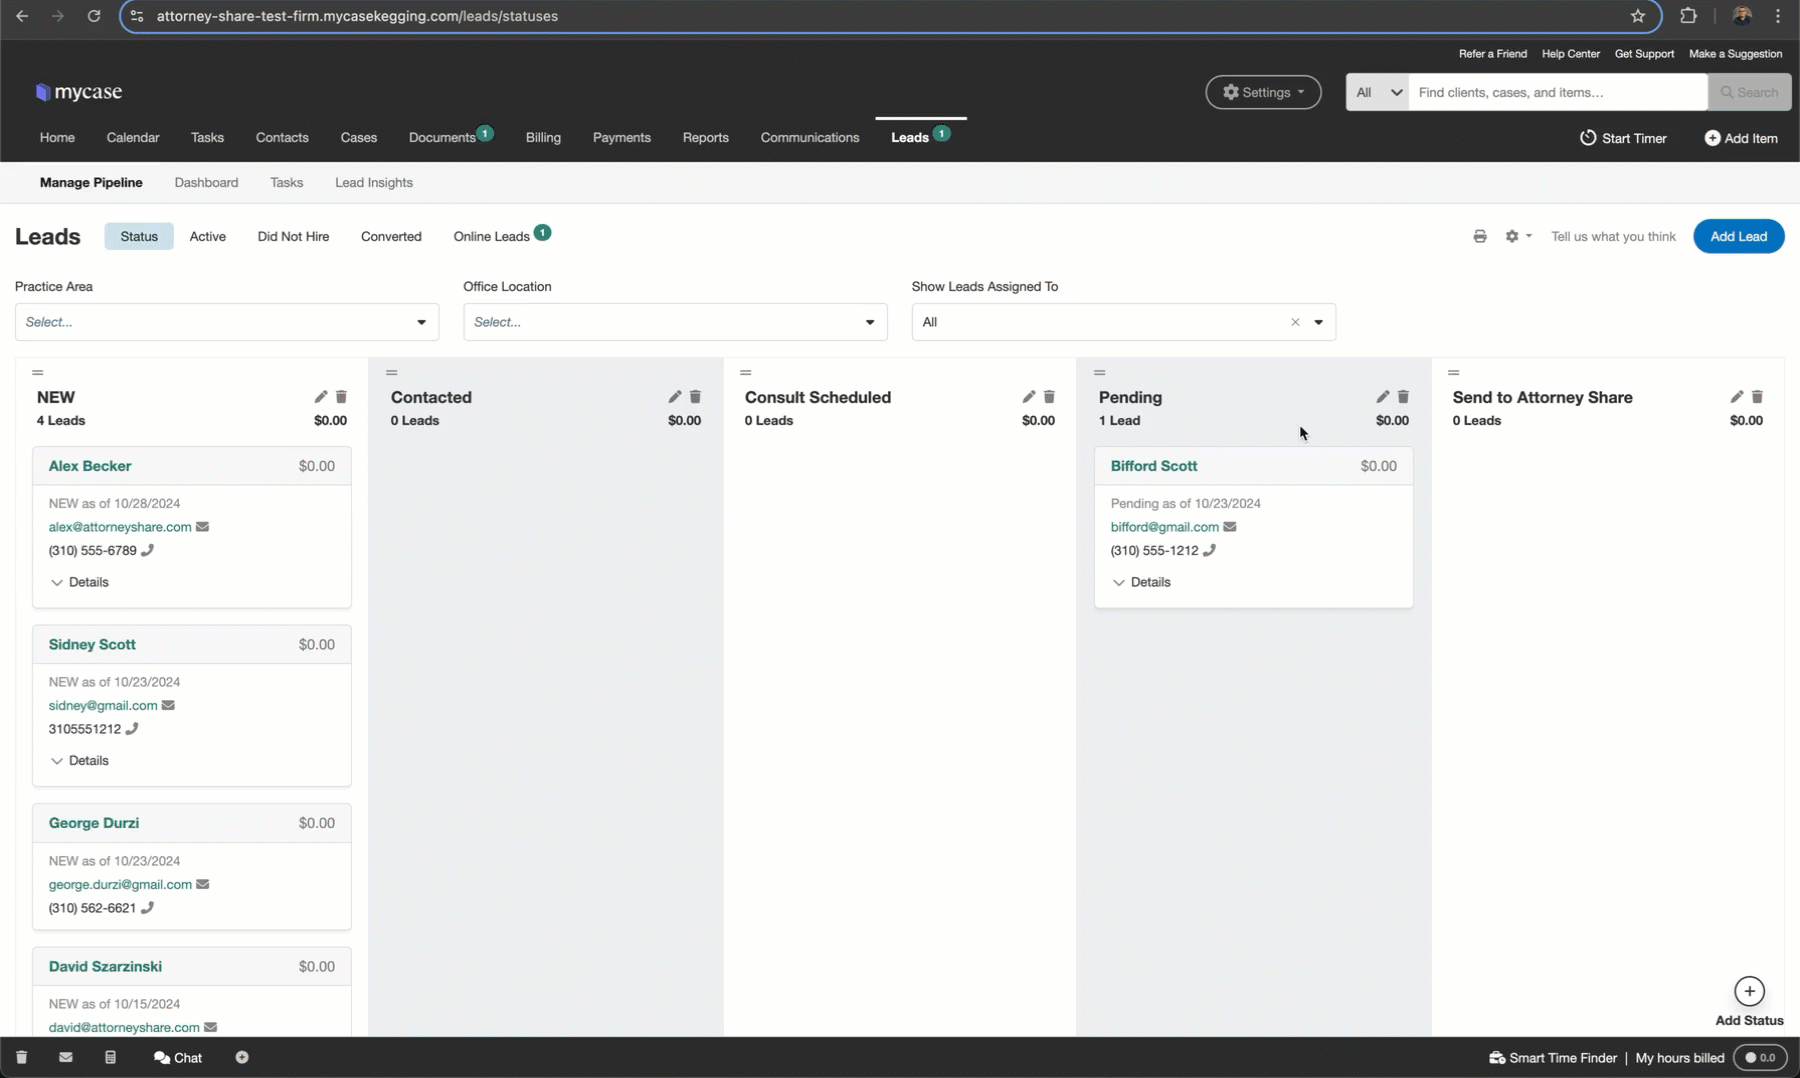Expand Details on Sidney Scott card
The width and height of the screenshot is (1800, 1078).
[x=79, y=761]
